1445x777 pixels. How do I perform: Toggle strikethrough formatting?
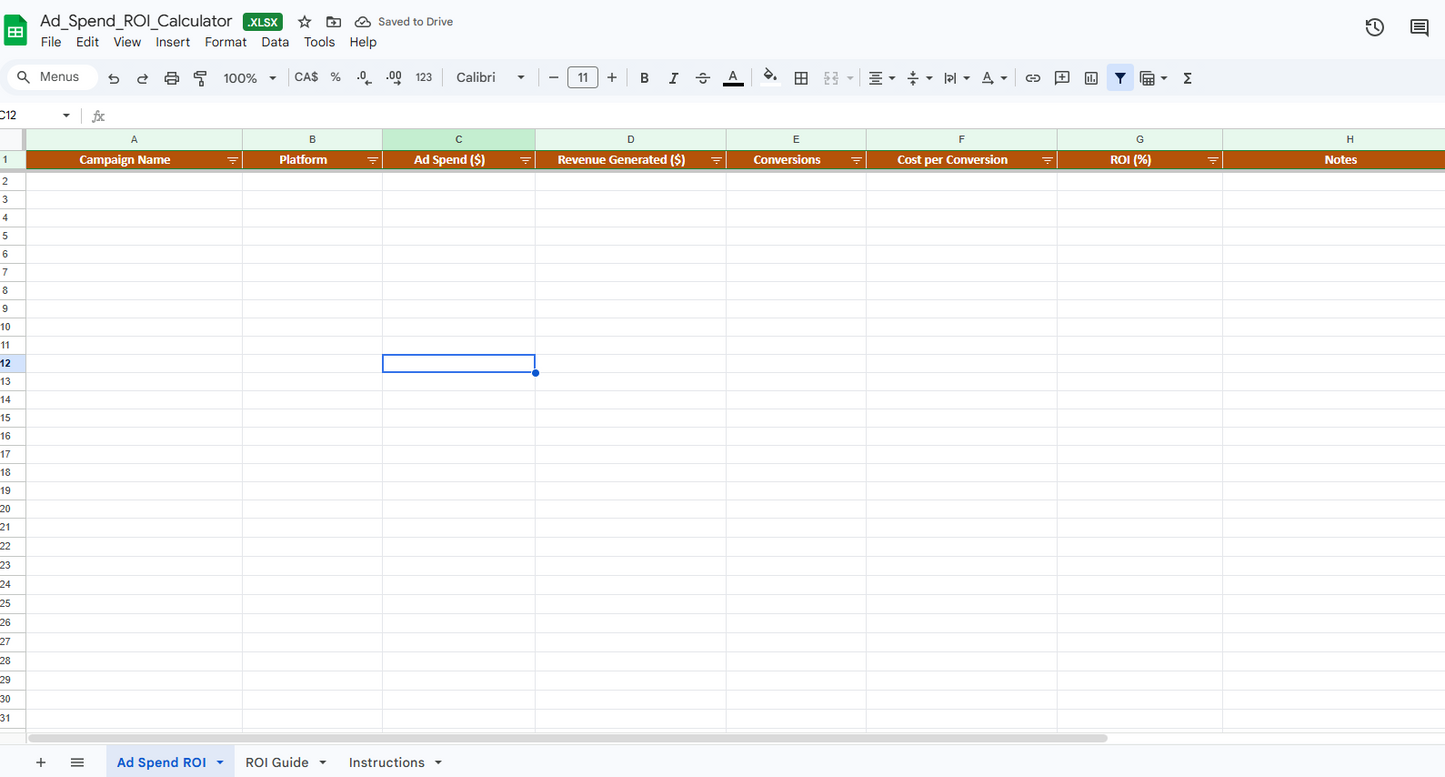click(703, 77)
